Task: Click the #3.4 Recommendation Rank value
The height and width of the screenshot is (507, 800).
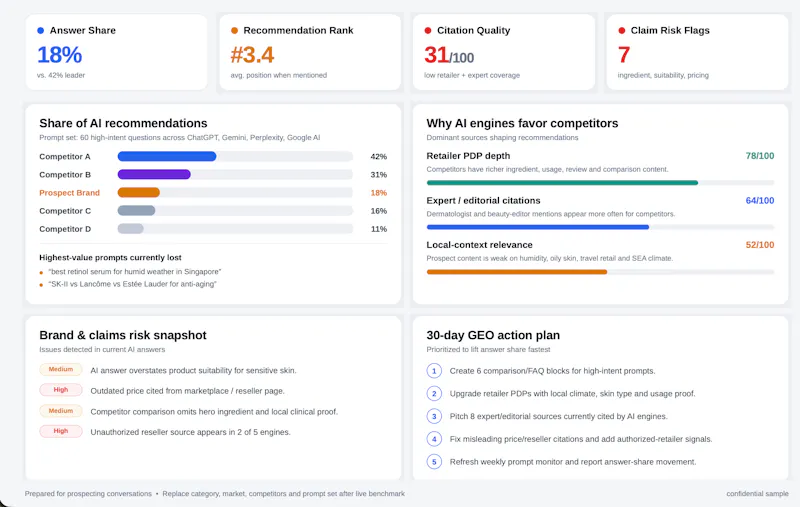Action: click(252, 55)
